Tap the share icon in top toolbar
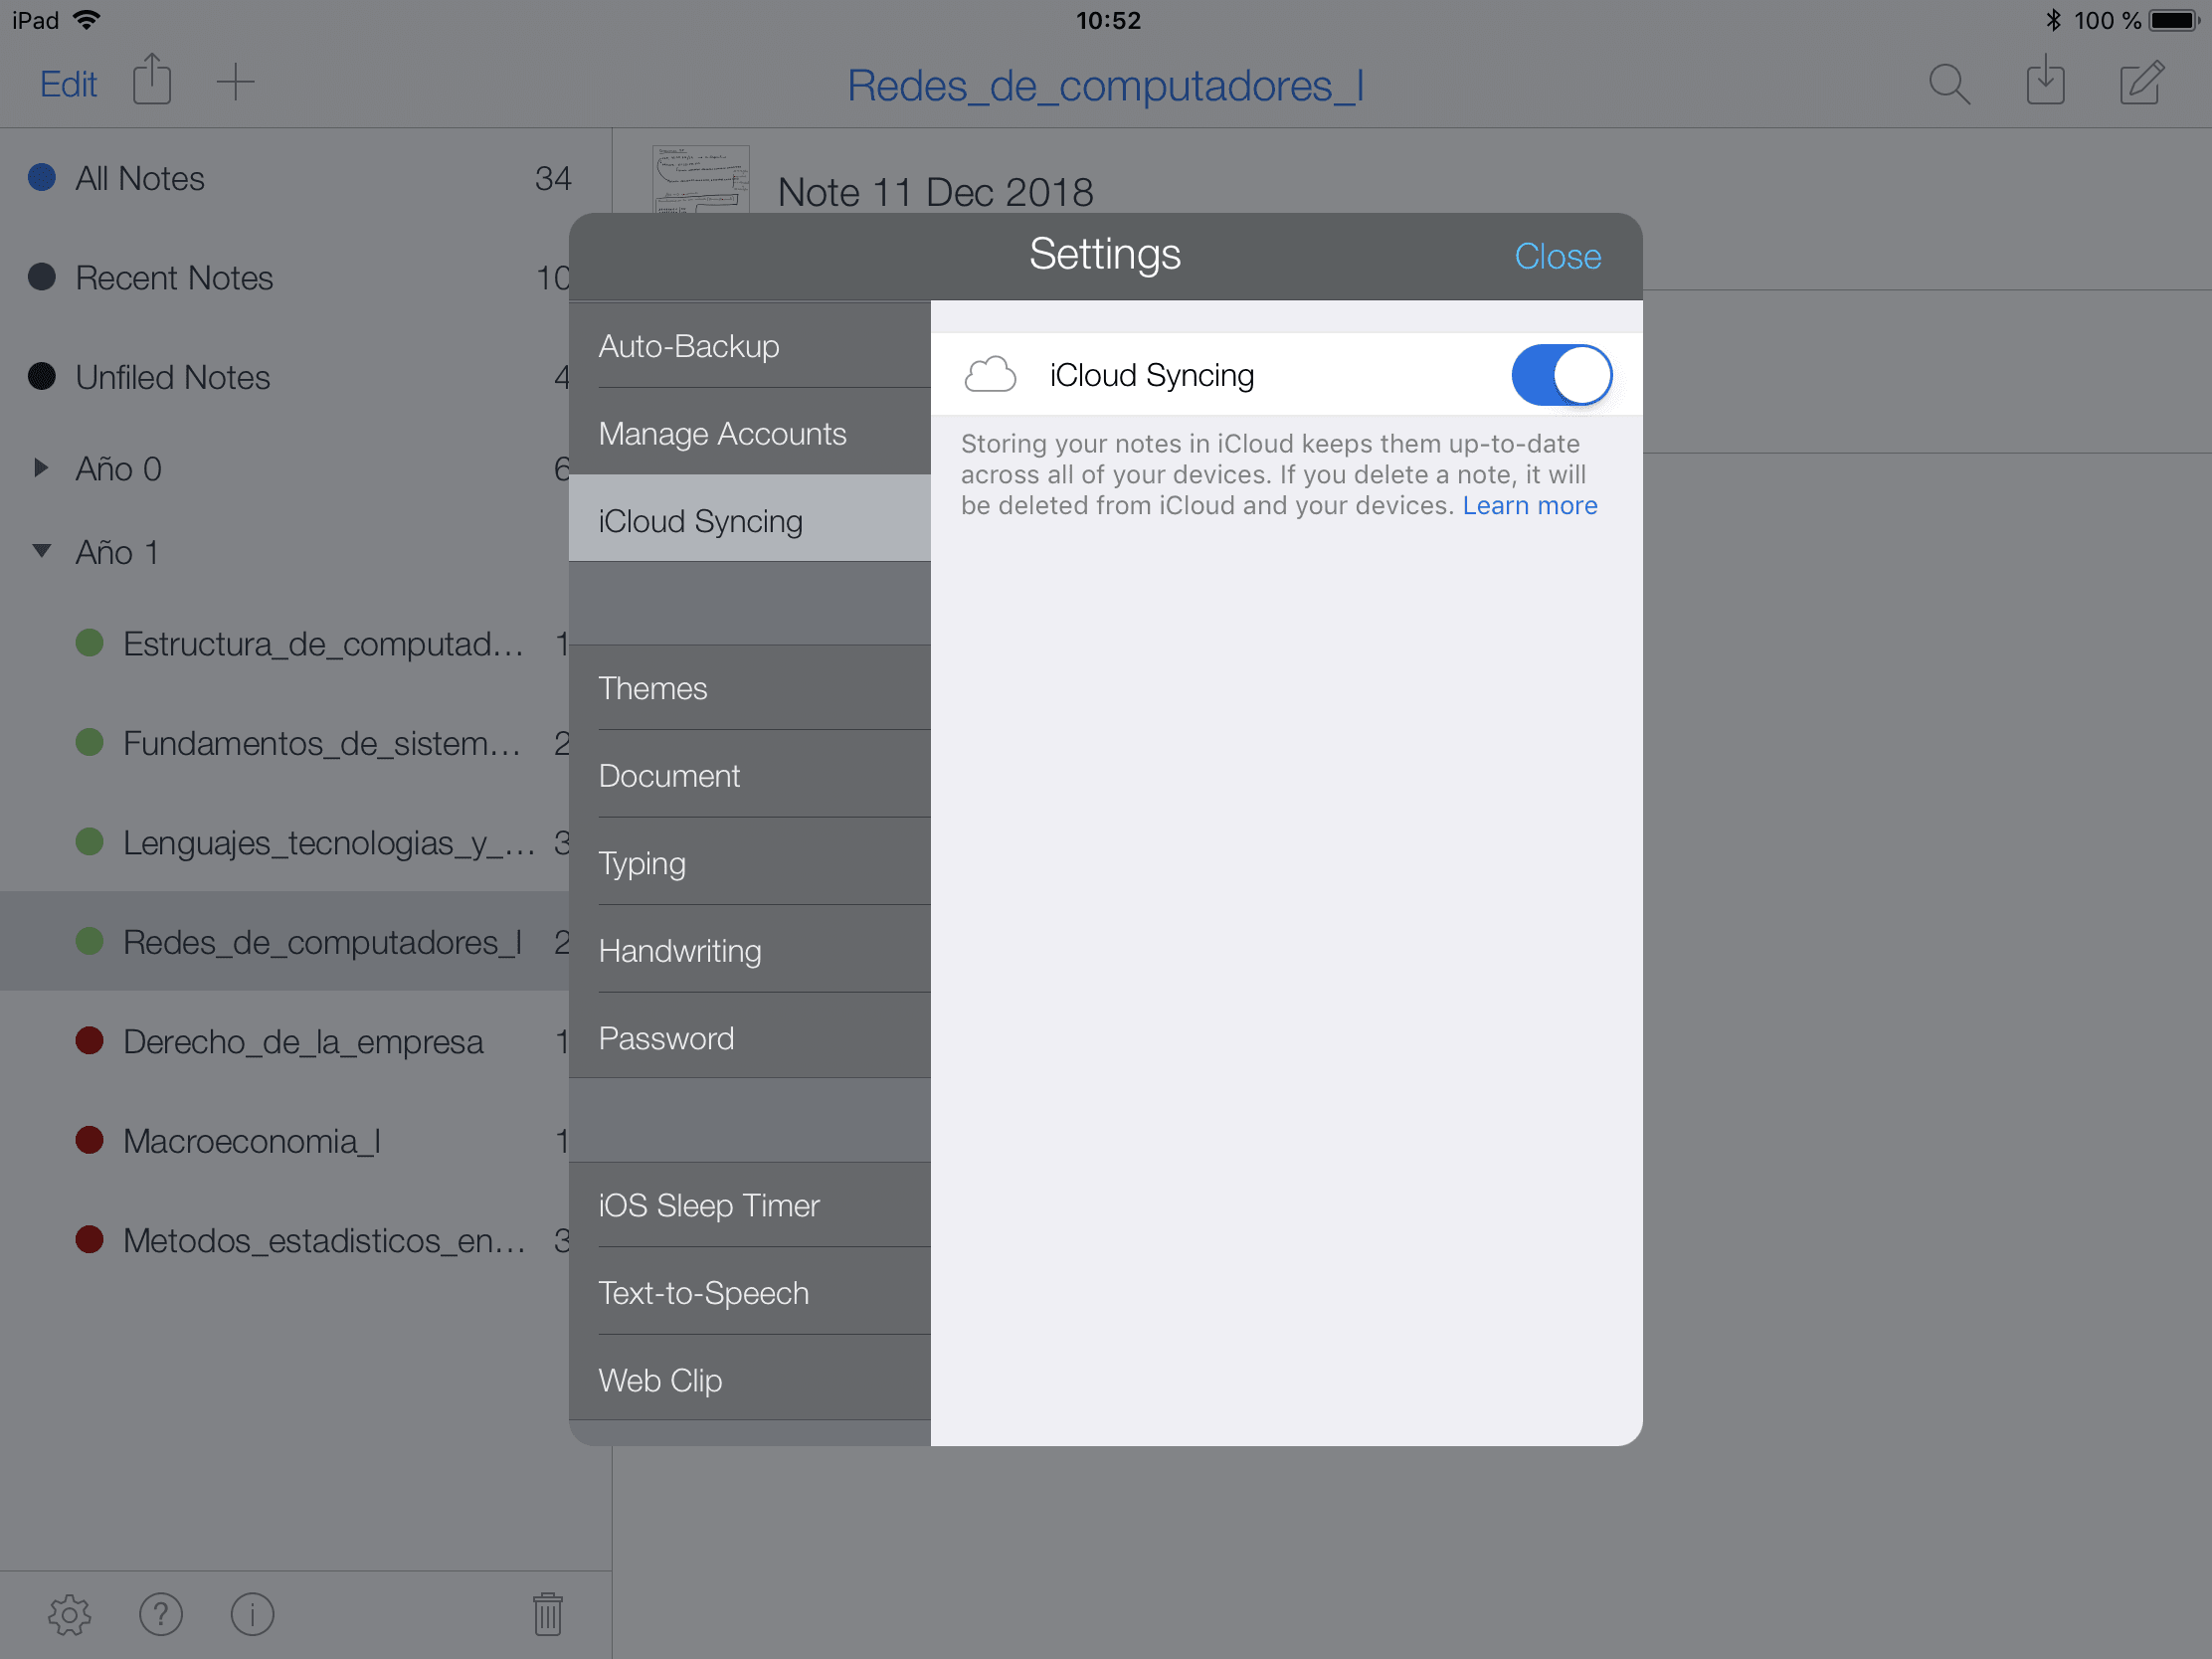This screenshot has height=1659, width=2212. tap(152, 81)
